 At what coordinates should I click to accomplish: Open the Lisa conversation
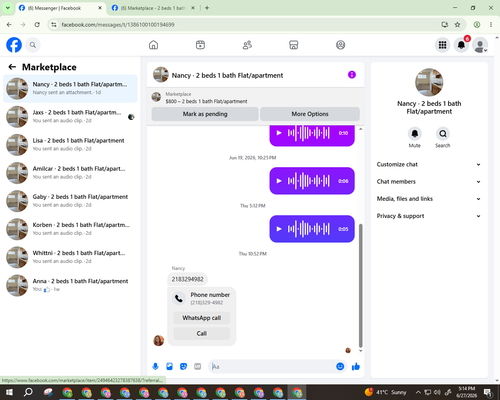(x=70, y=145)
